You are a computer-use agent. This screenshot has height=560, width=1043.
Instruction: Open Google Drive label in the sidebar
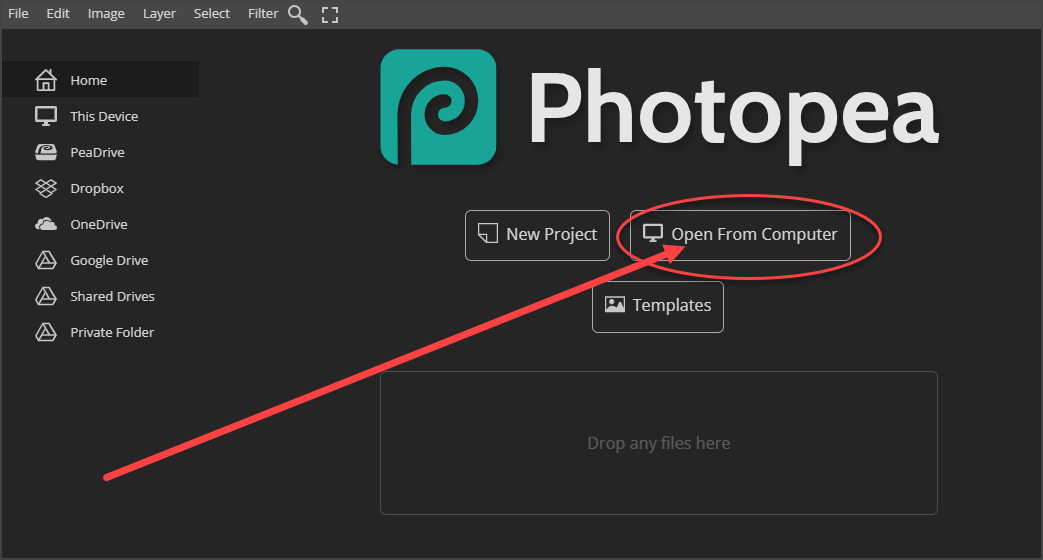click(x=109, y=260)
